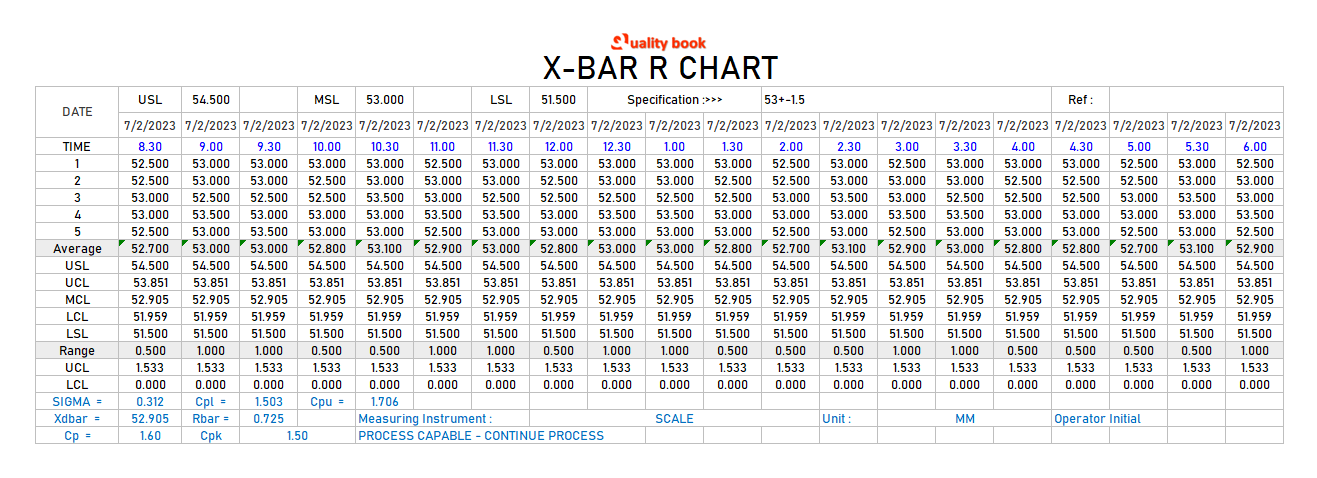The height and width of the screenshot is (478, 1317).
Task: Click the 2.00 time cell
Action: [791, 146]
